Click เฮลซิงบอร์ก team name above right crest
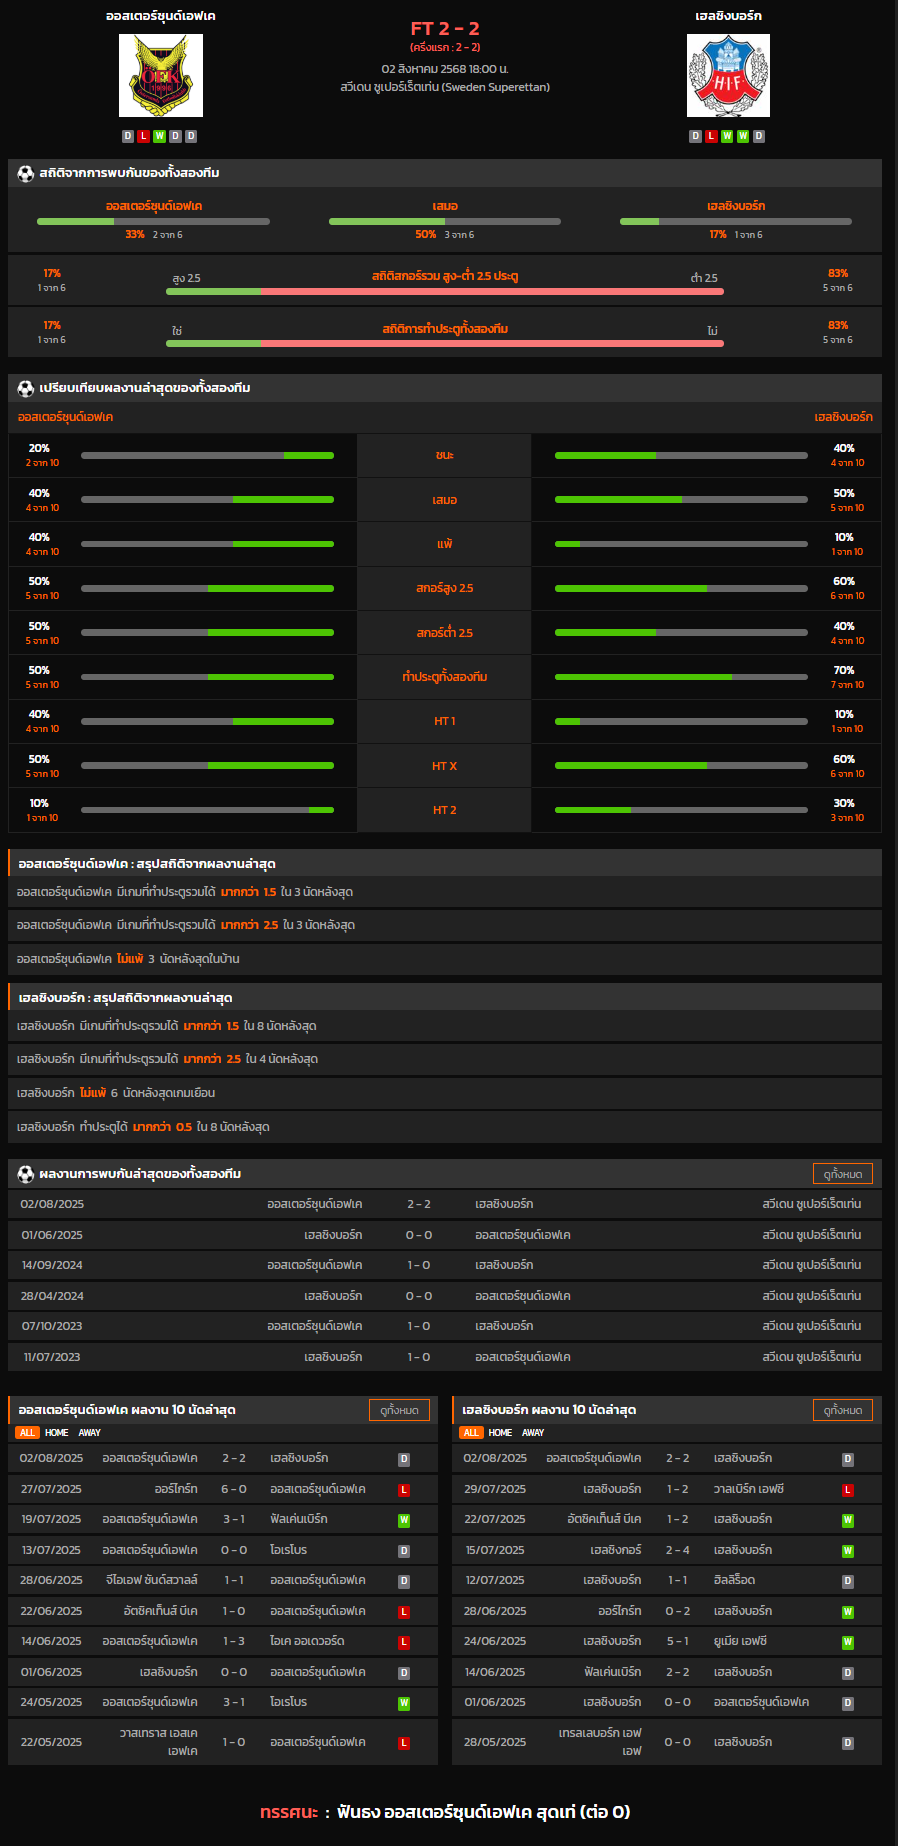 point(729,16)
